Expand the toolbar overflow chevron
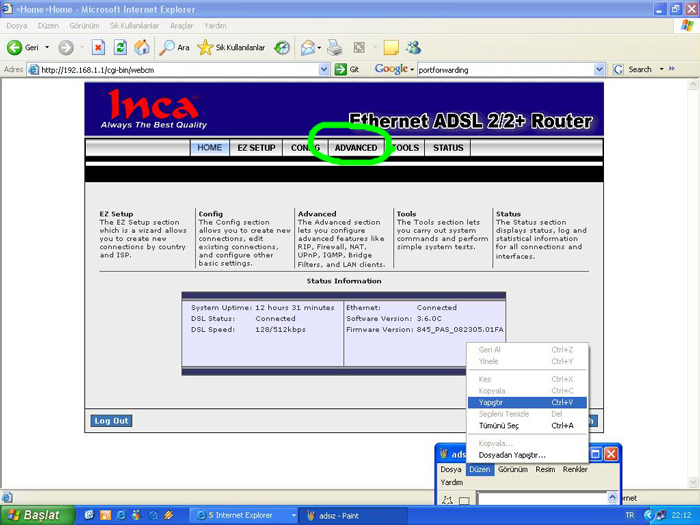The height and width of the screenshot is (525, 700). (x=671, y=69)
